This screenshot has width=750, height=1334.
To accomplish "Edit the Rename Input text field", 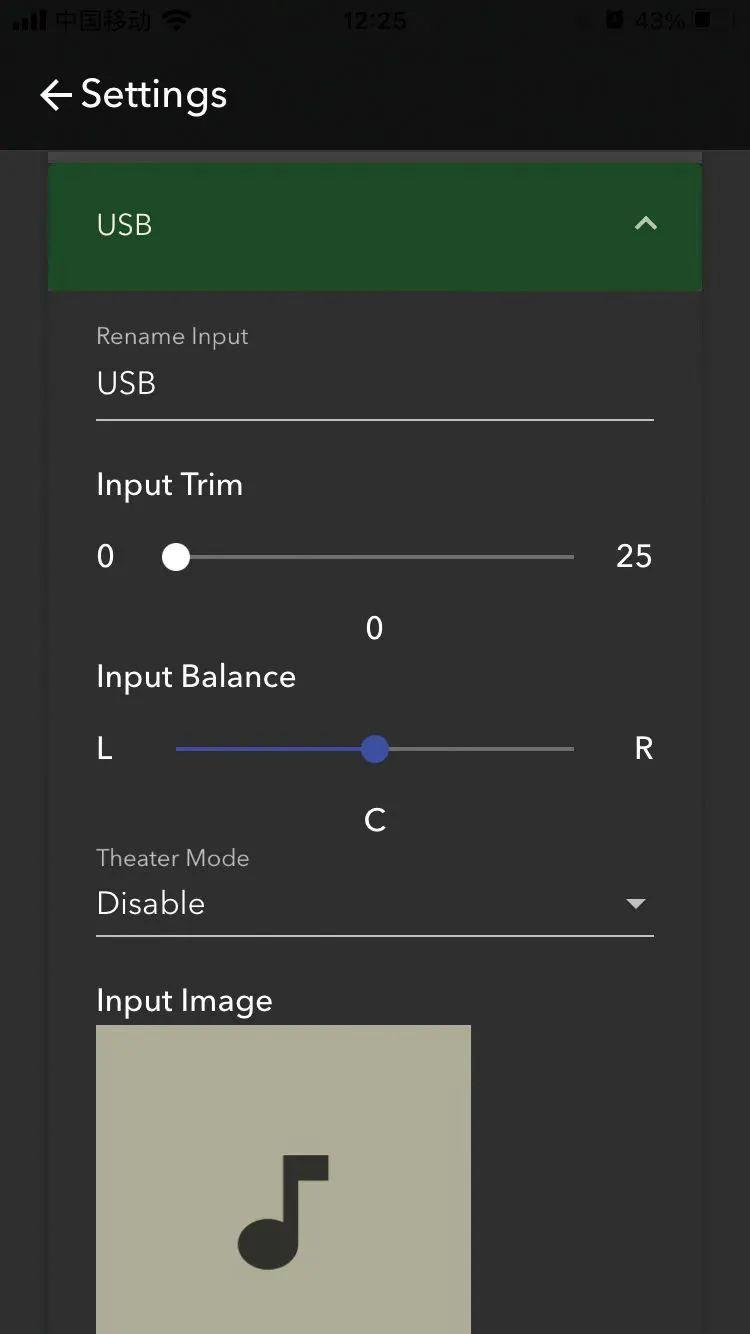I will (x=374, y=384).
